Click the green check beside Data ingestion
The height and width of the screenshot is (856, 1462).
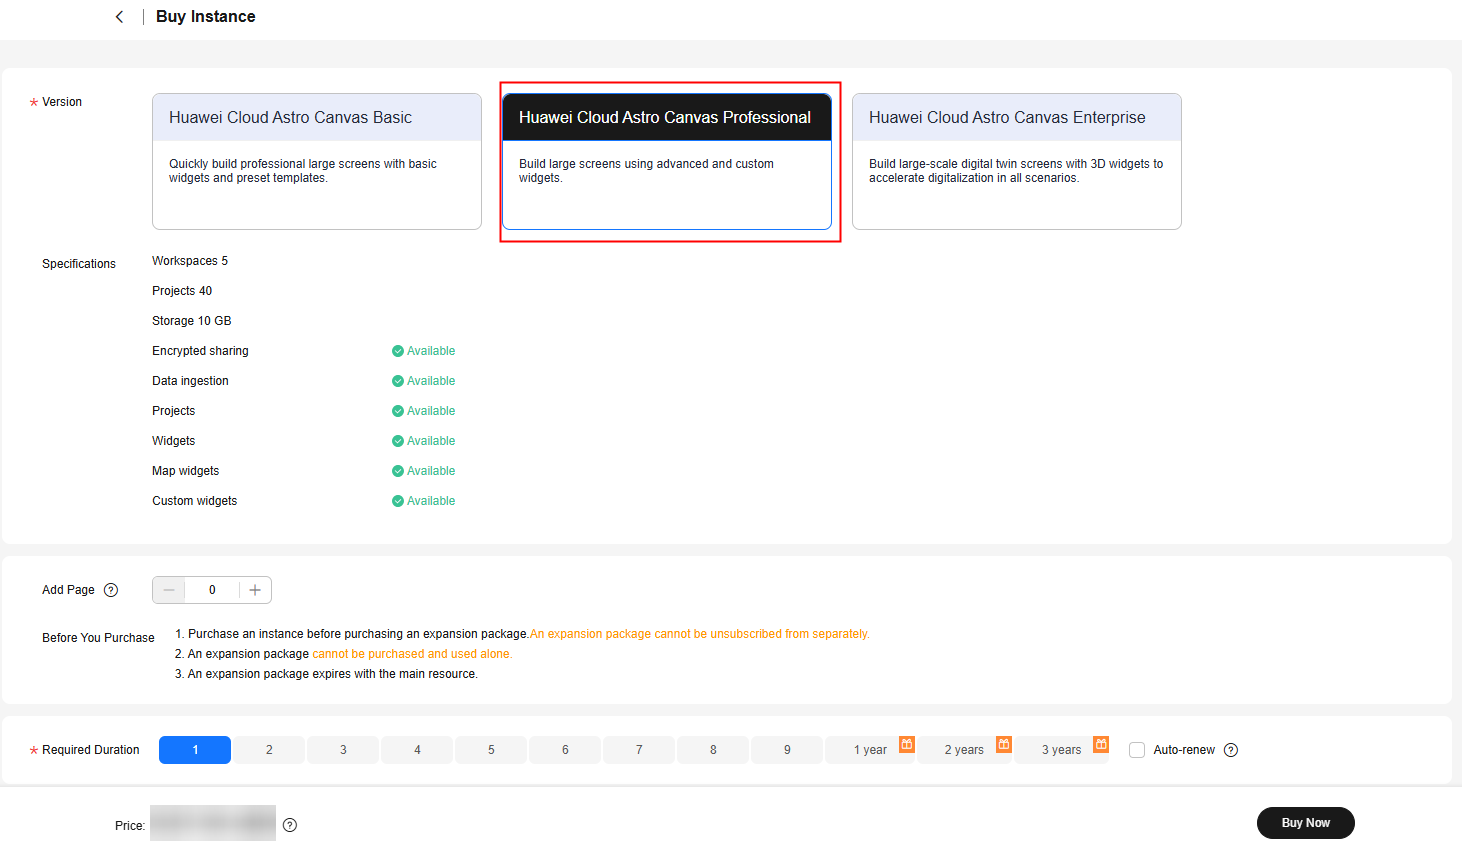tap(398, 381)
